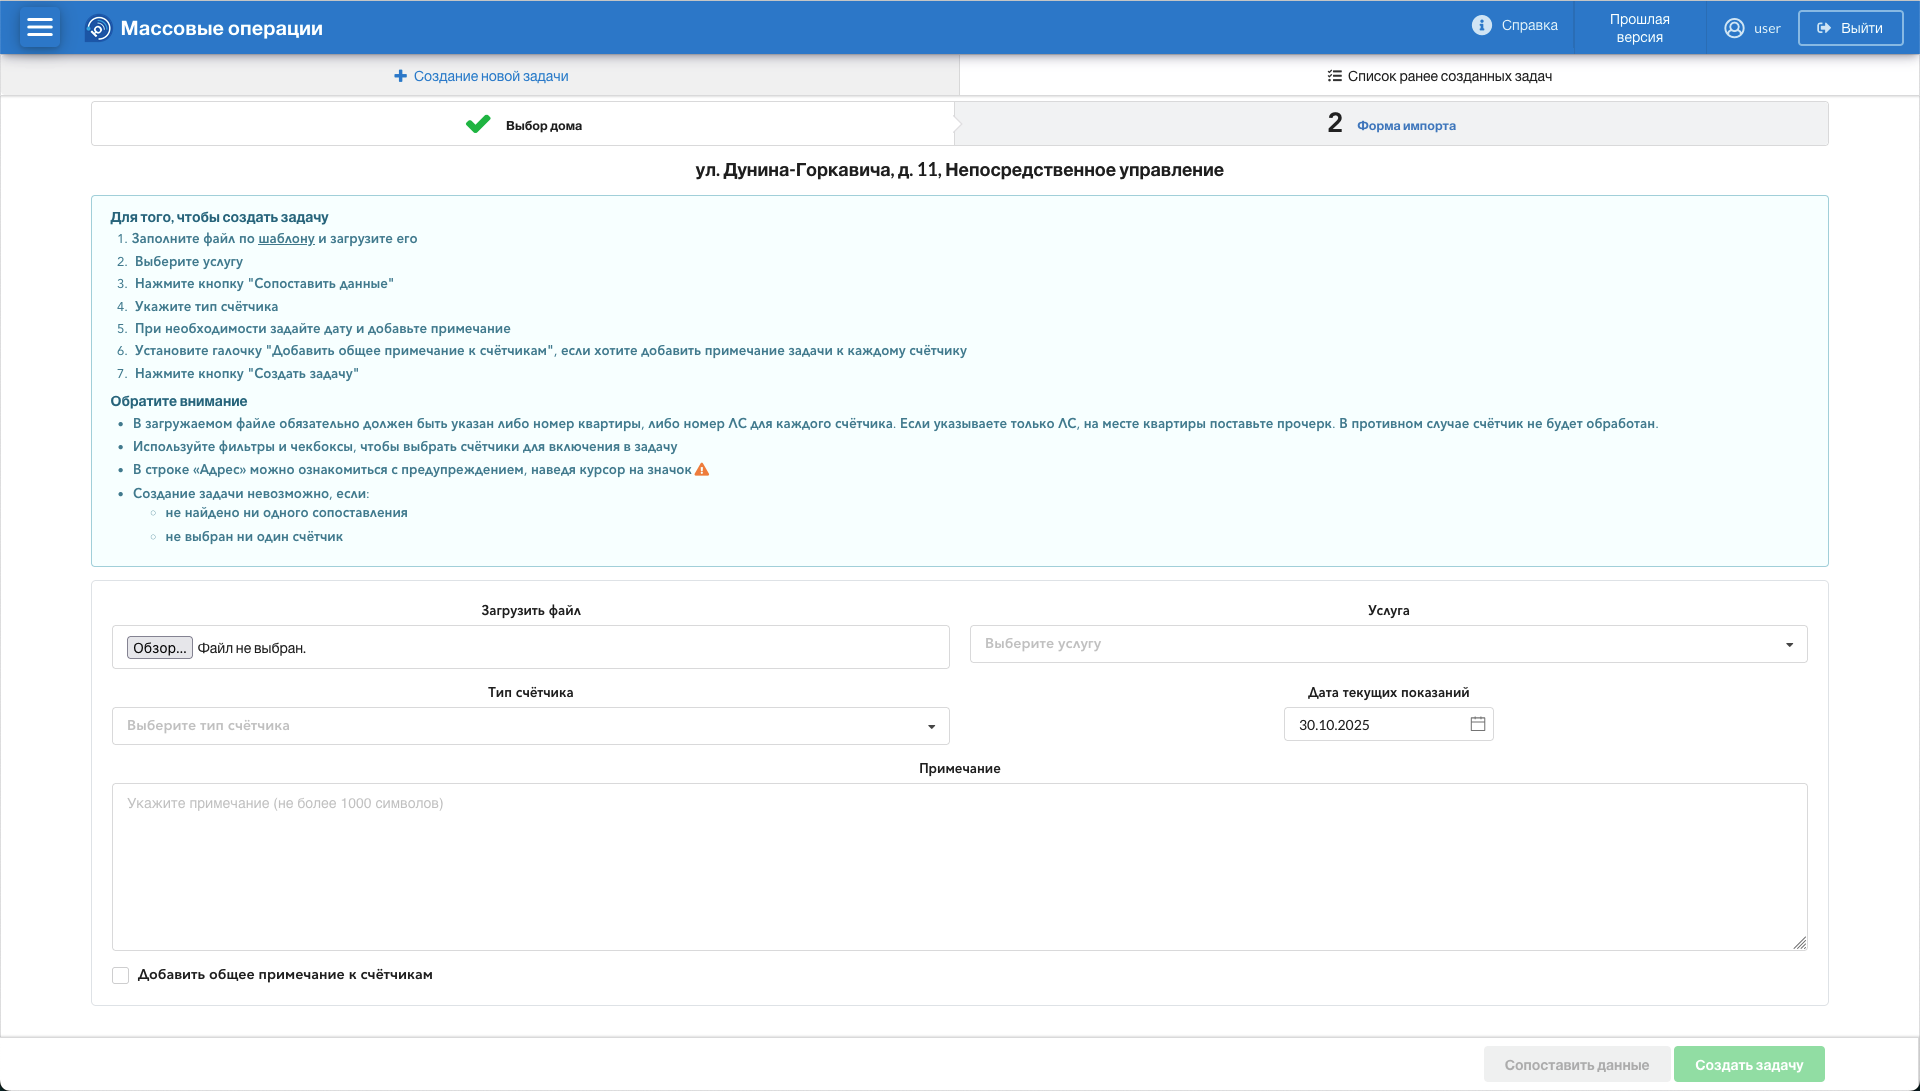Click the list icon for created tasks

click(x=1334, y=76)
